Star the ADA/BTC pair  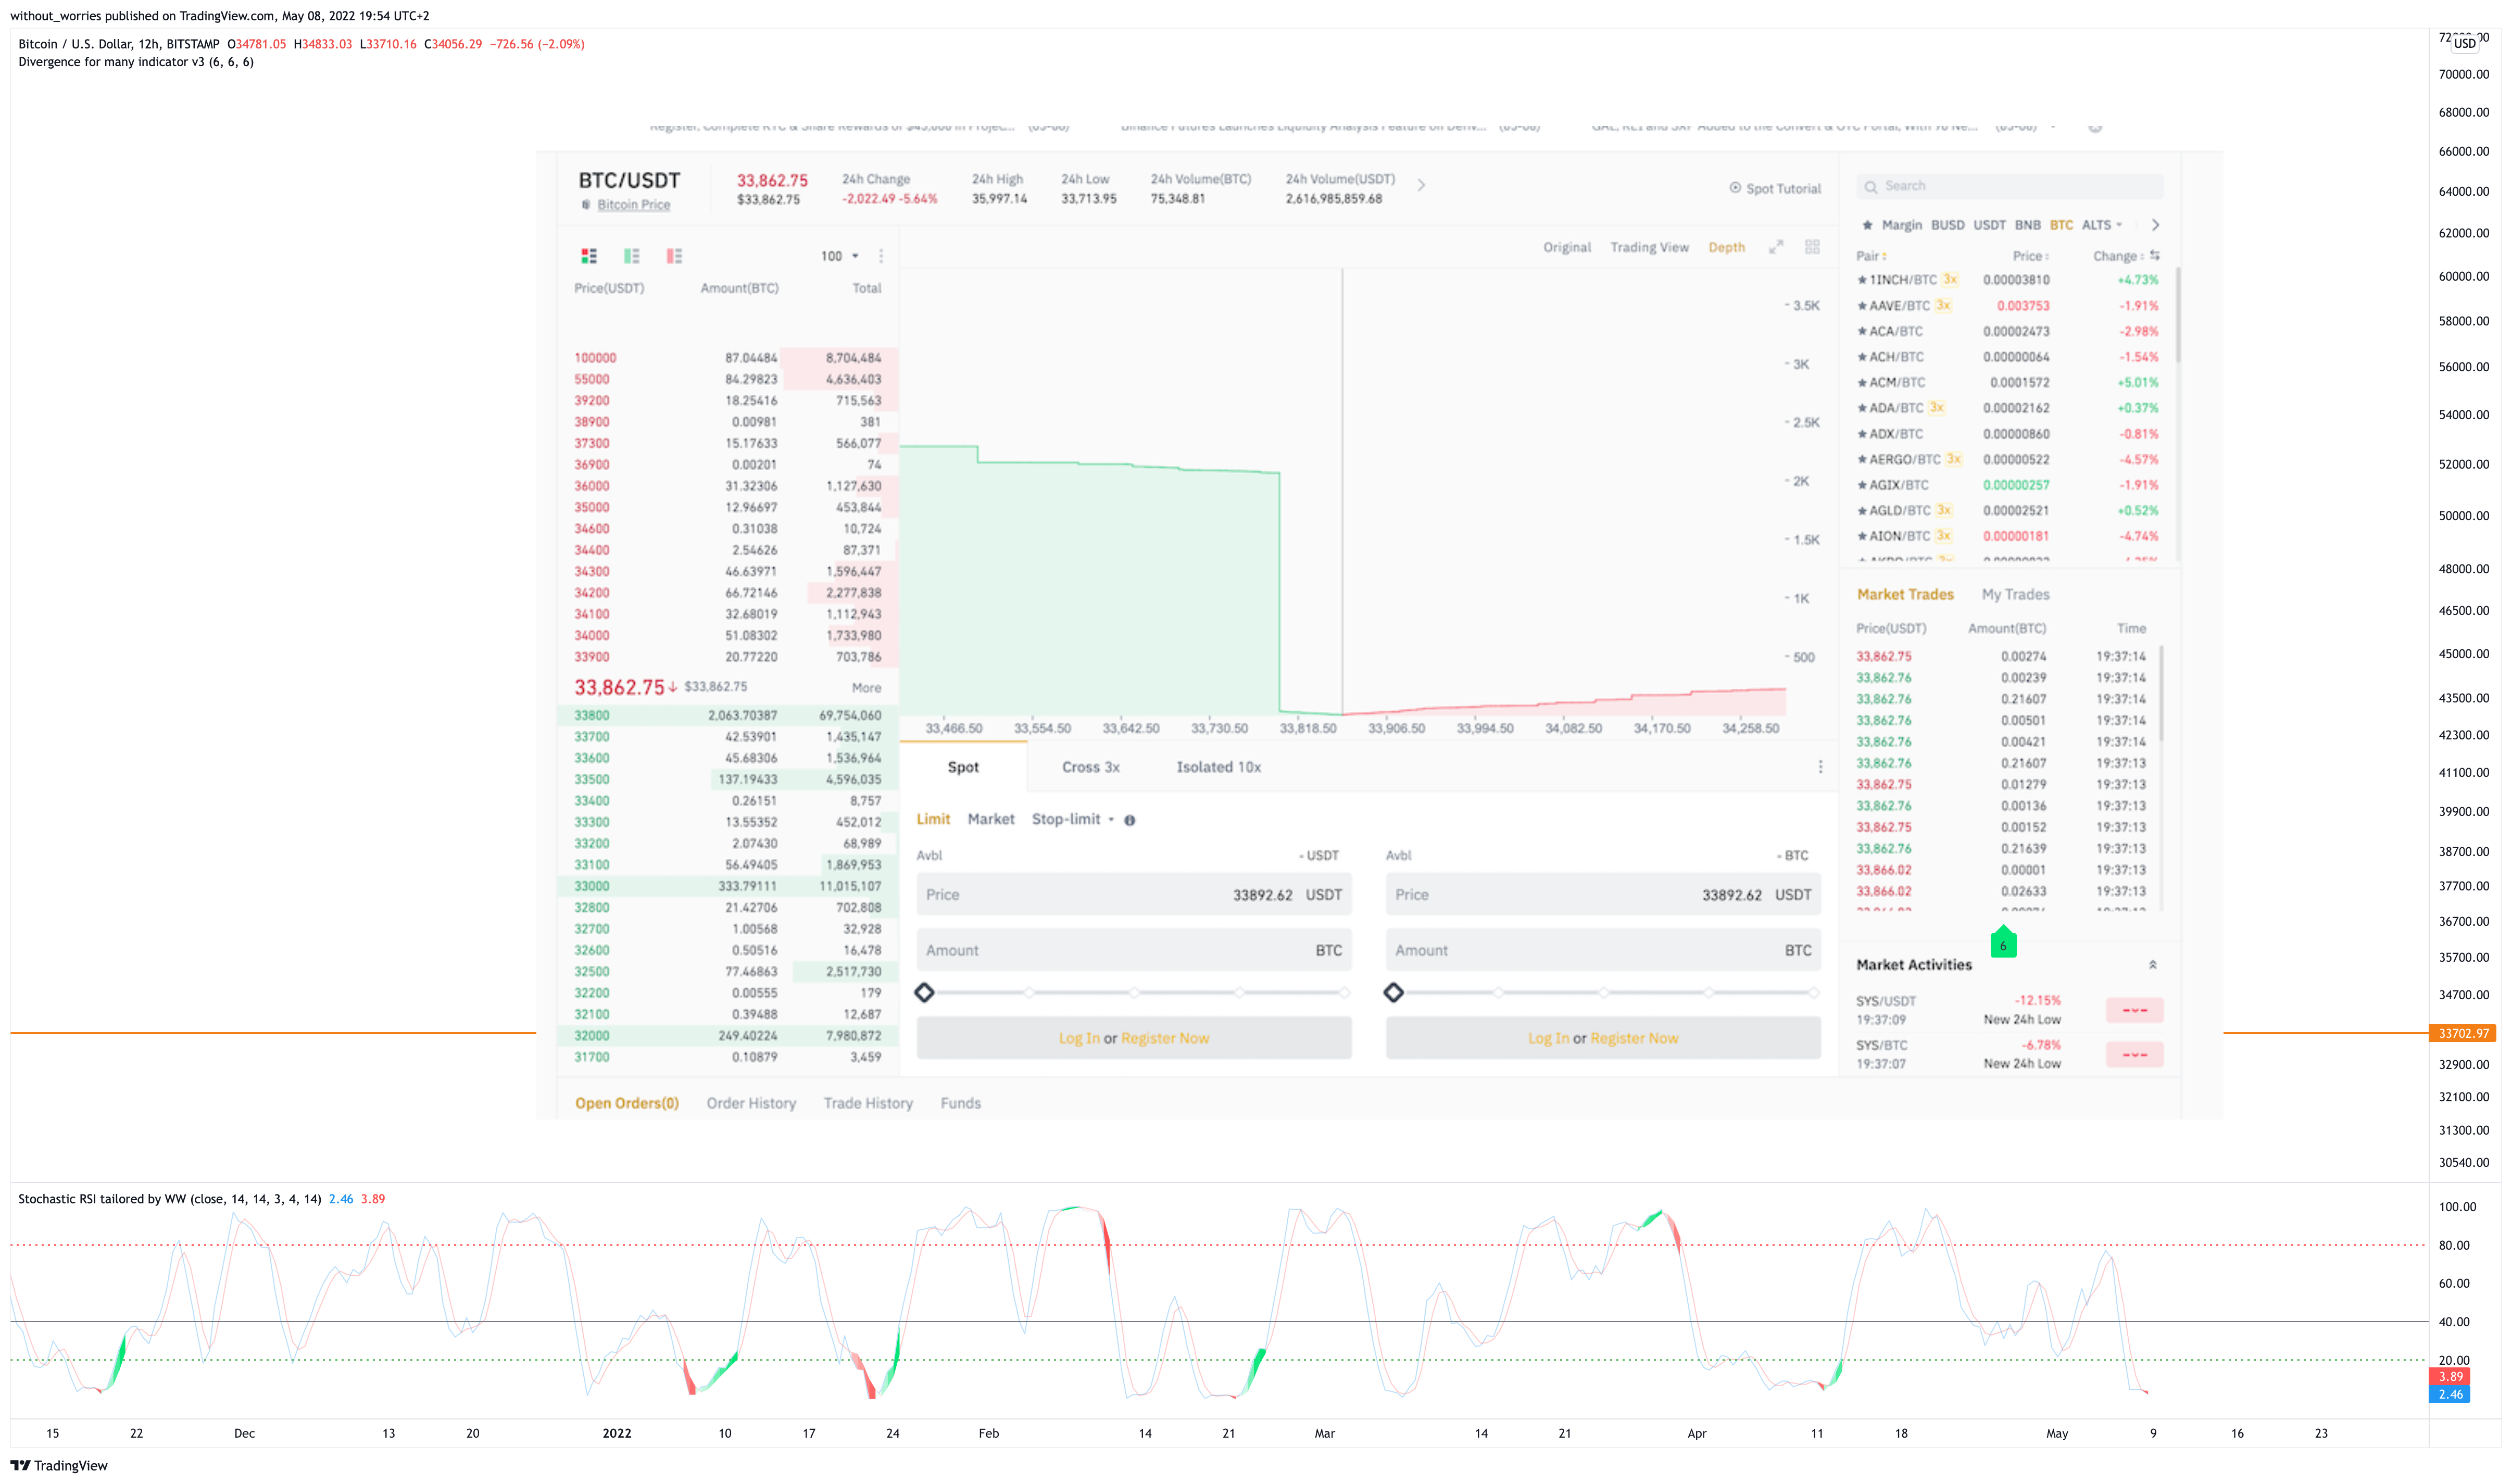[x=1862, y=408]
